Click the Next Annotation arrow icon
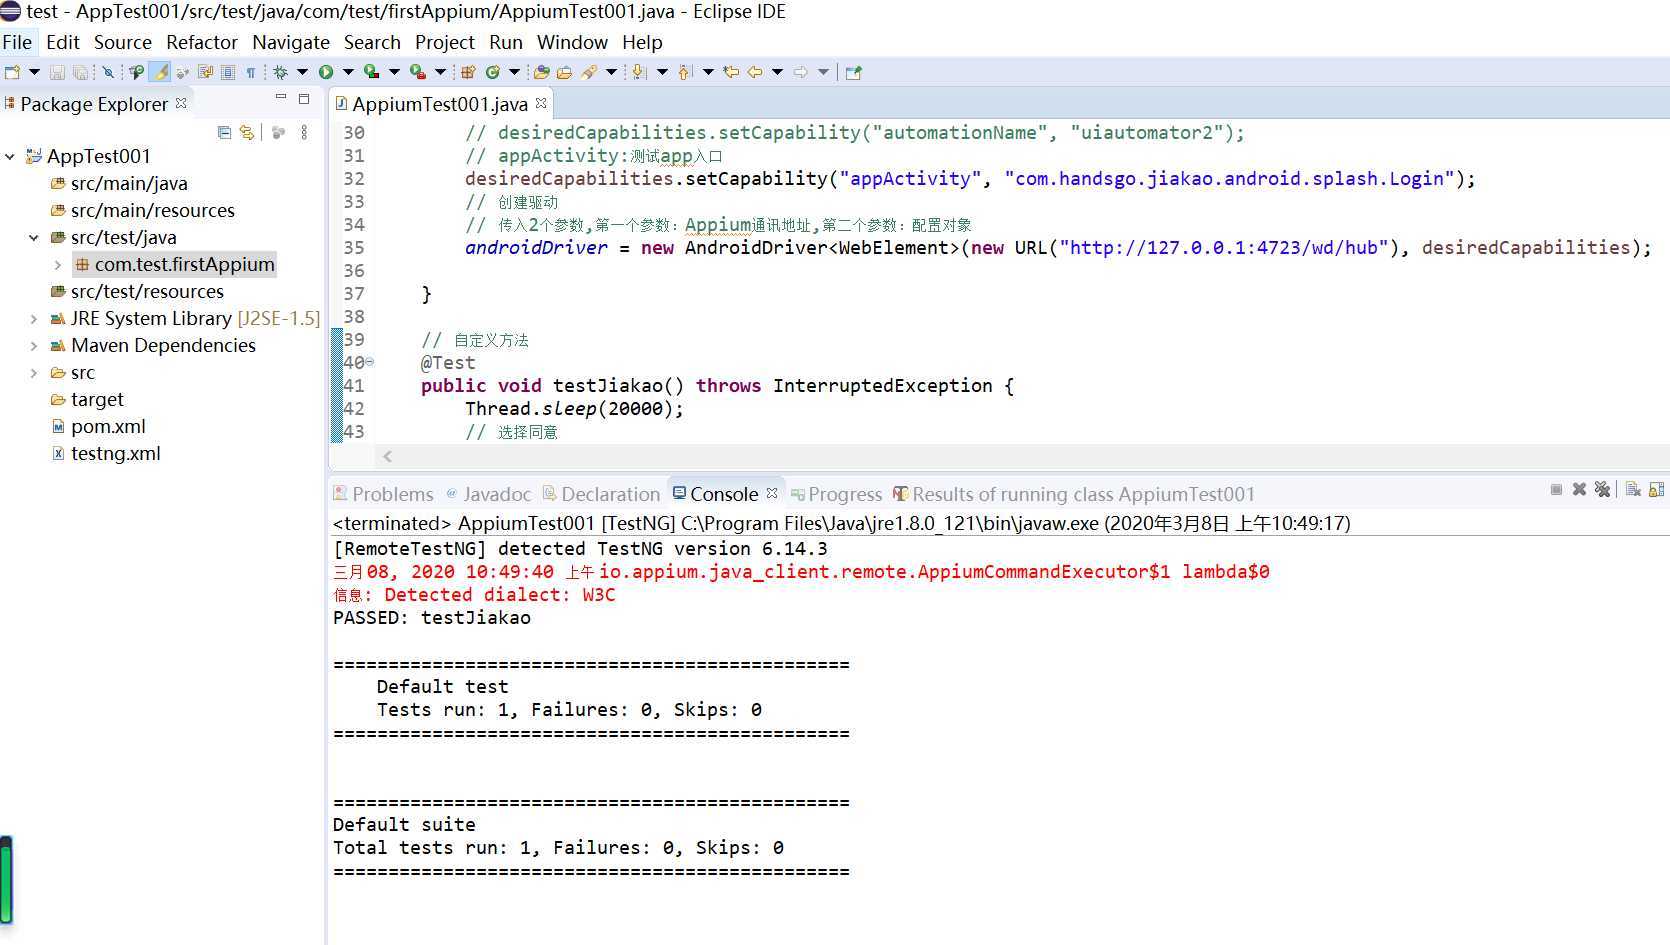Image resolution: width=1670 pixels, height=945 pixels. [637, 72]
